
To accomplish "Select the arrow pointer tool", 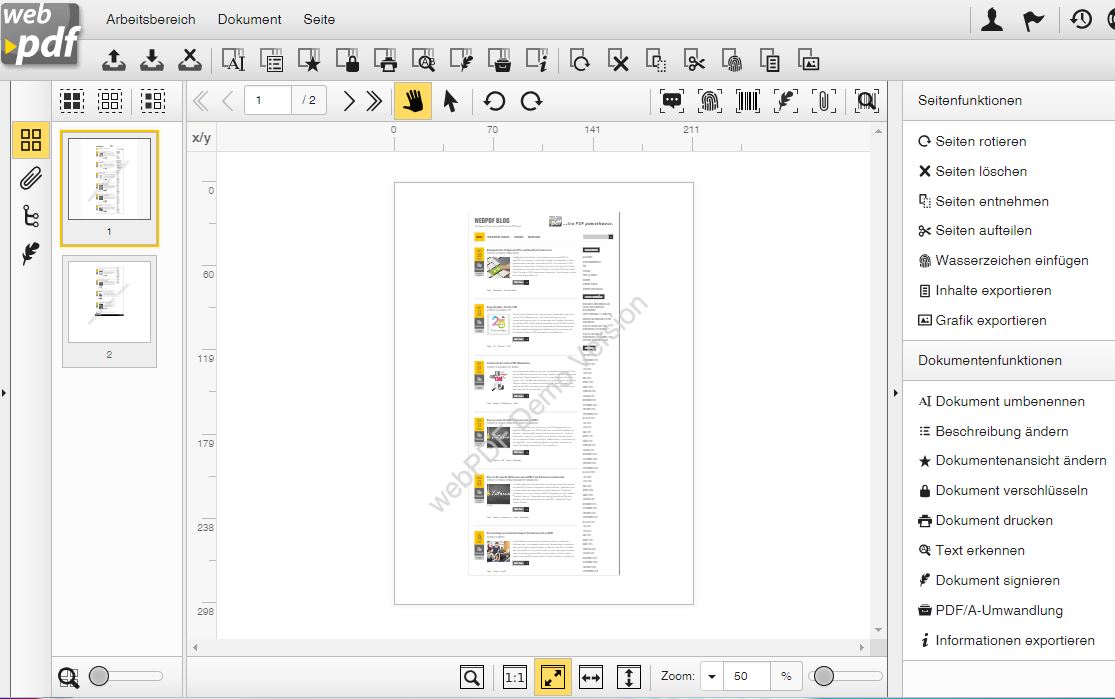I will coord(451,101).
